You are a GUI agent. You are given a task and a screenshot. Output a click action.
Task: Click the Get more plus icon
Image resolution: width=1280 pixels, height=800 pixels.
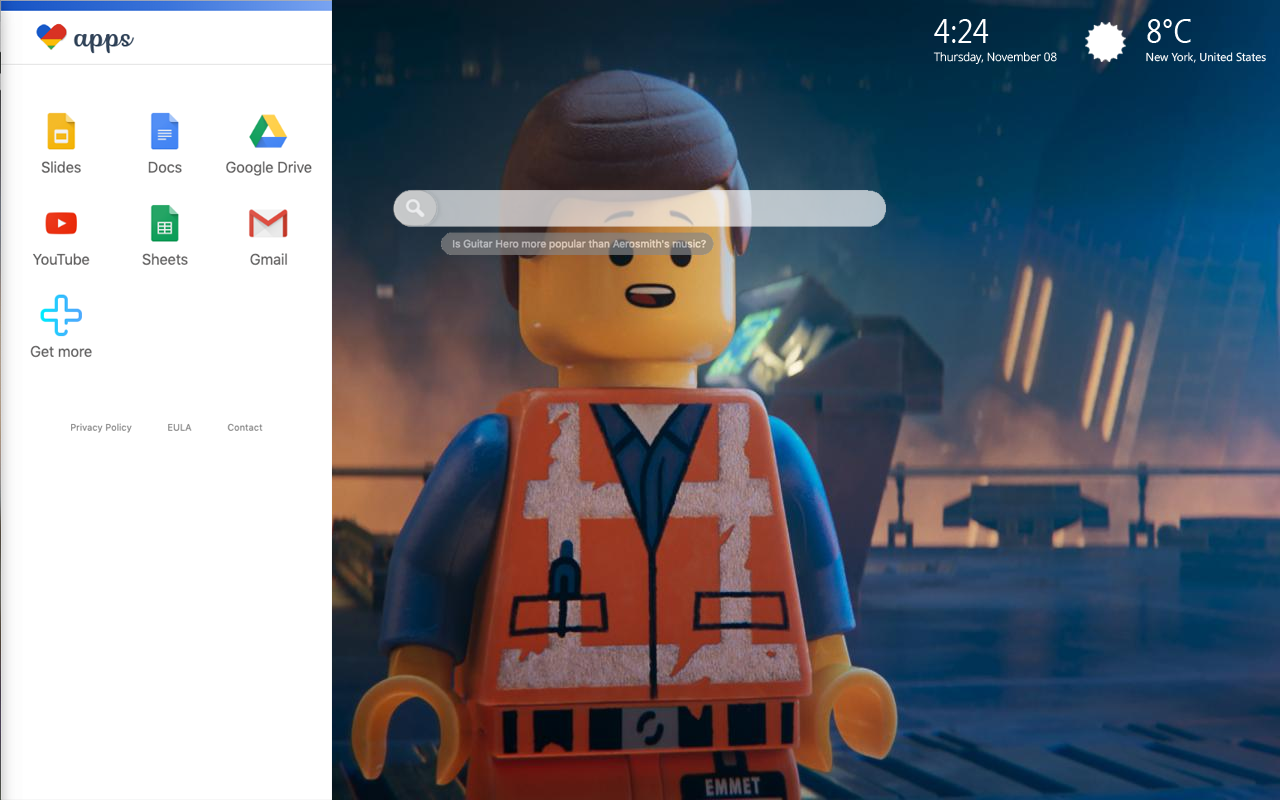click(61, 315)
